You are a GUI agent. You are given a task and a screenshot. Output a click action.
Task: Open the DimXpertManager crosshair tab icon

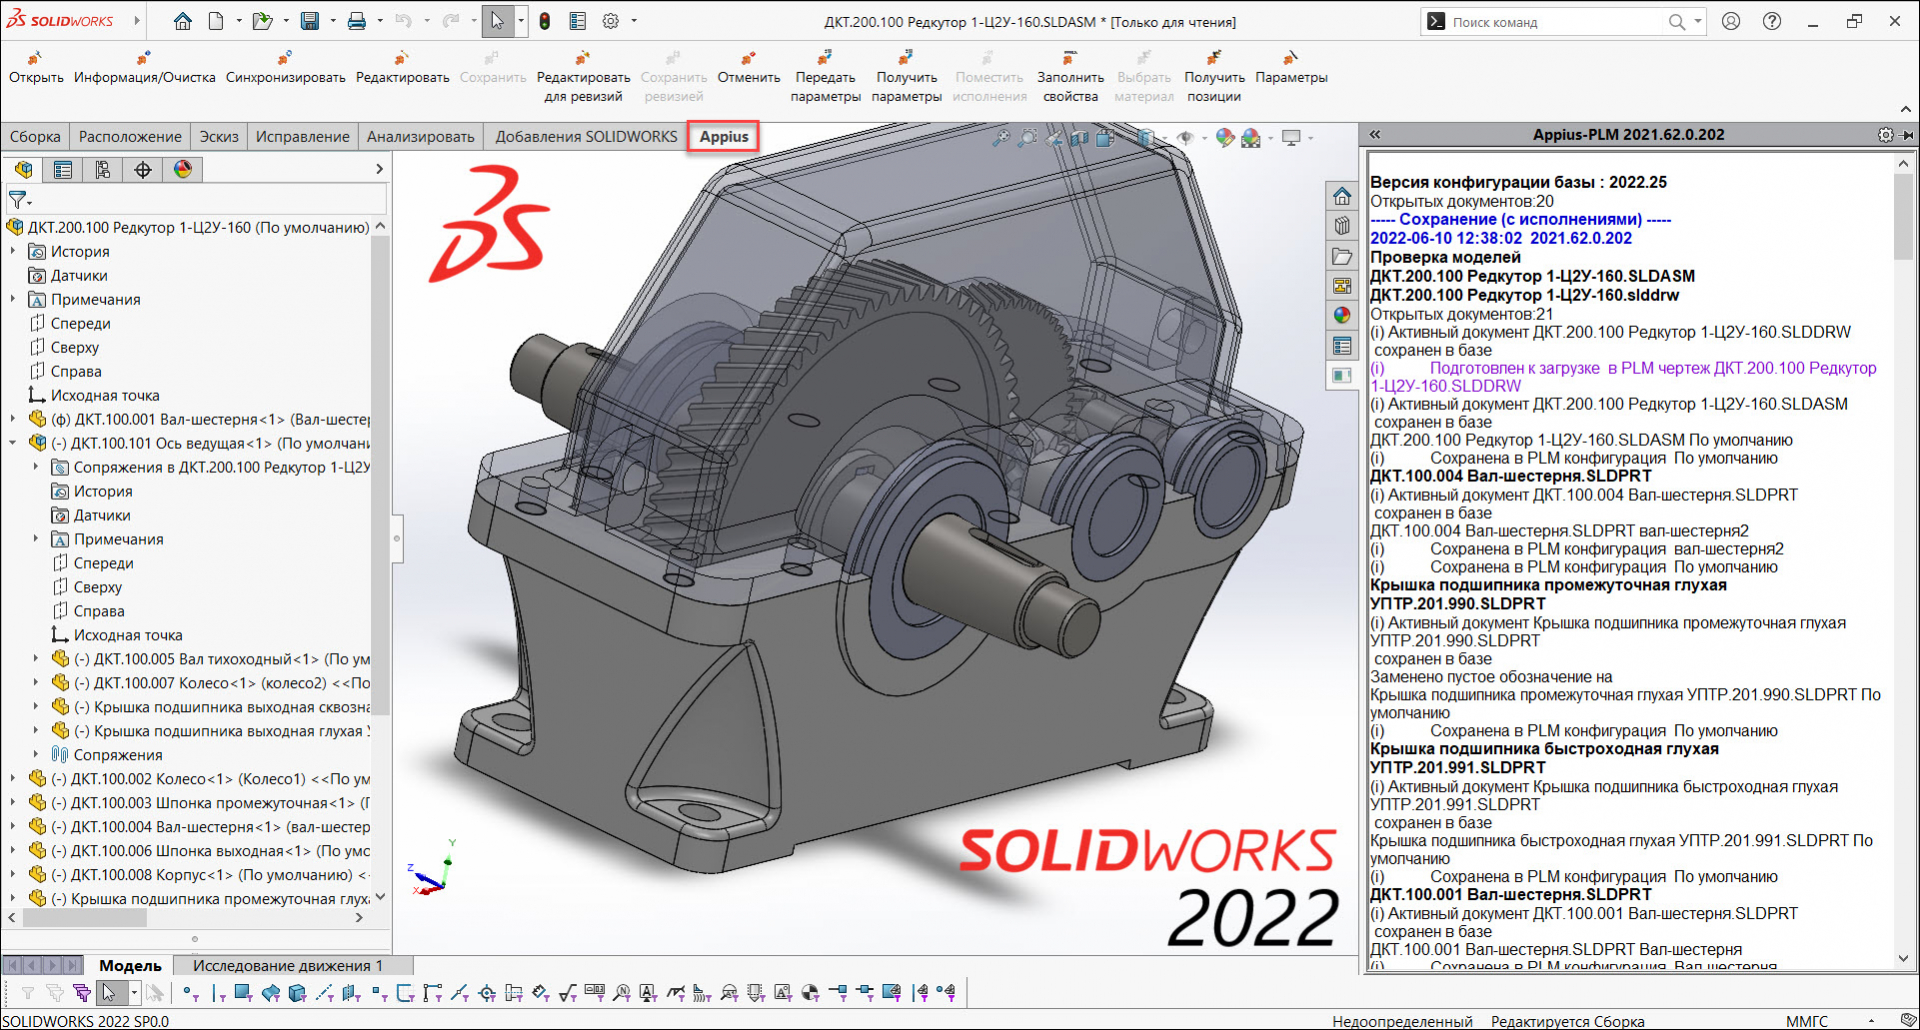[143, 169]
